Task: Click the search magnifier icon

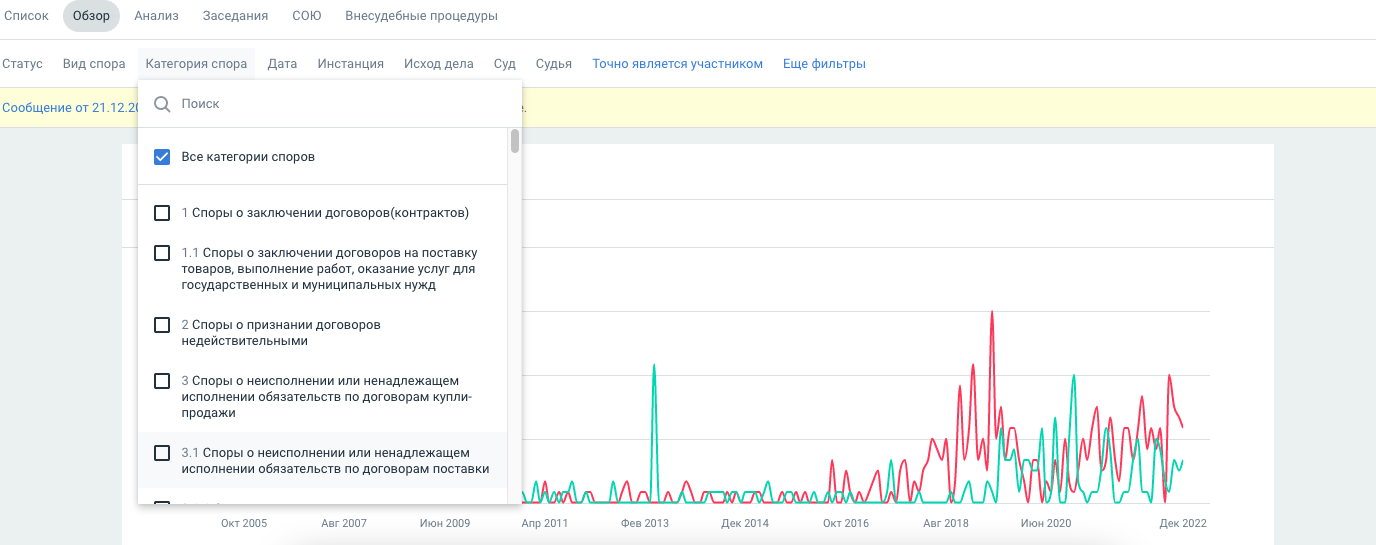Action: click(x=162, y=104)
